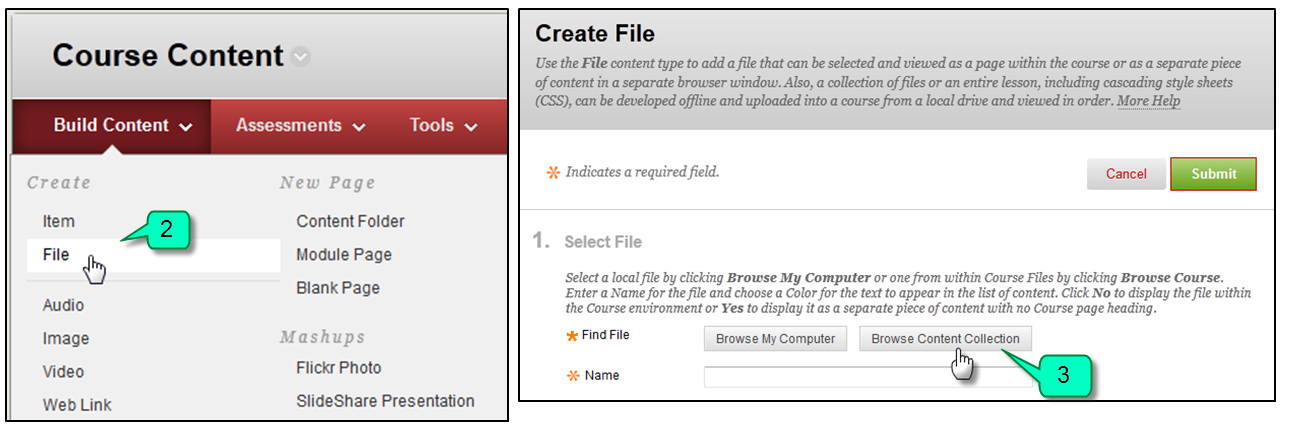Screen dimensions: 1292x429
Task: Open the Tools dropdown
Action: (443, 126)
